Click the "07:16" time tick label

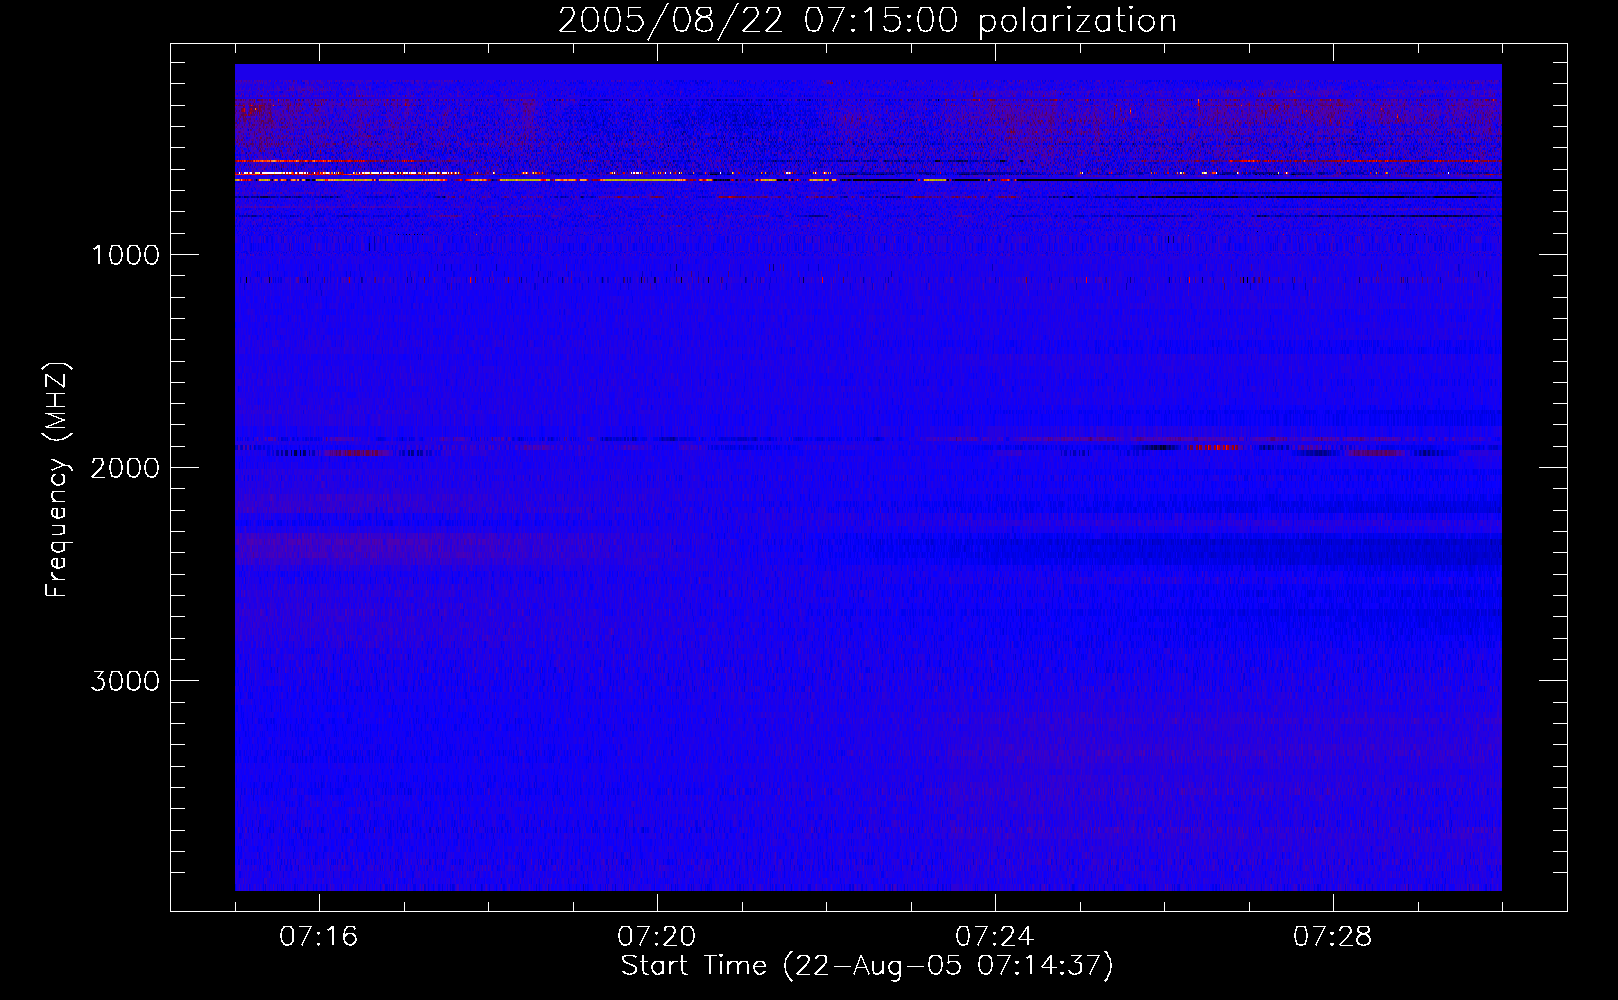pos(319,937)
